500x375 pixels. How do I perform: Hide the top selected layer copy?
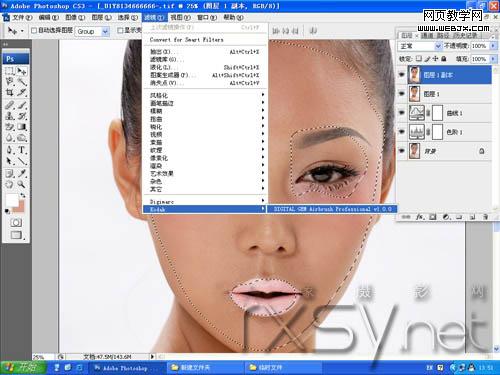[402, 75]
